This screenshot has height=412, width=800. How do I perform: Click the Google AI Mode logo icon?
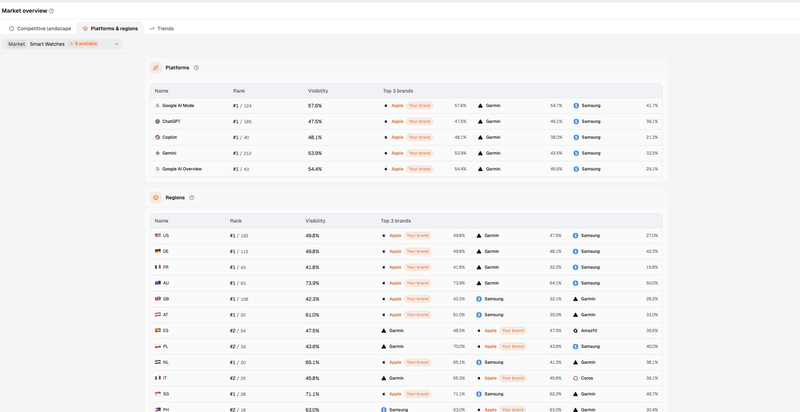tap(158, 106)
